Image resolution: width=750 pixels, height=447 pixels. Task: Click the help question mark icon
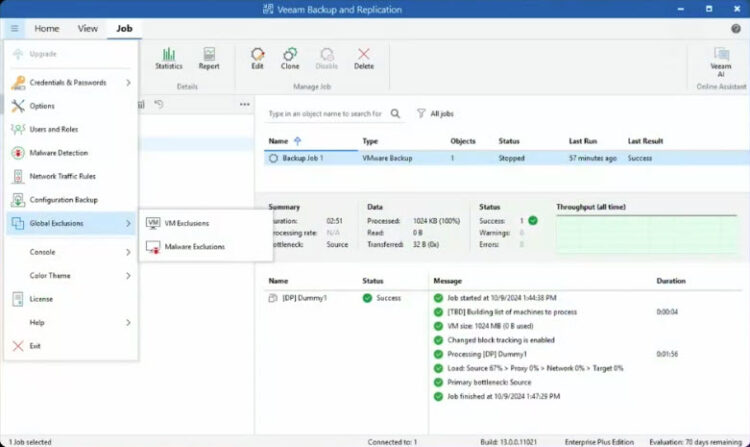(x=736, y=29)
